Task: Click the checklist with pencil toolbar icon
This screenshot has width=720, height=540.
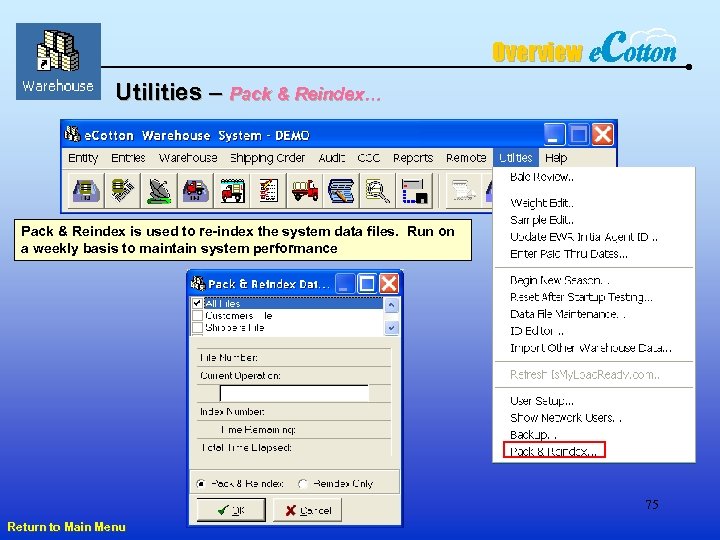Action: pos(269,190)
